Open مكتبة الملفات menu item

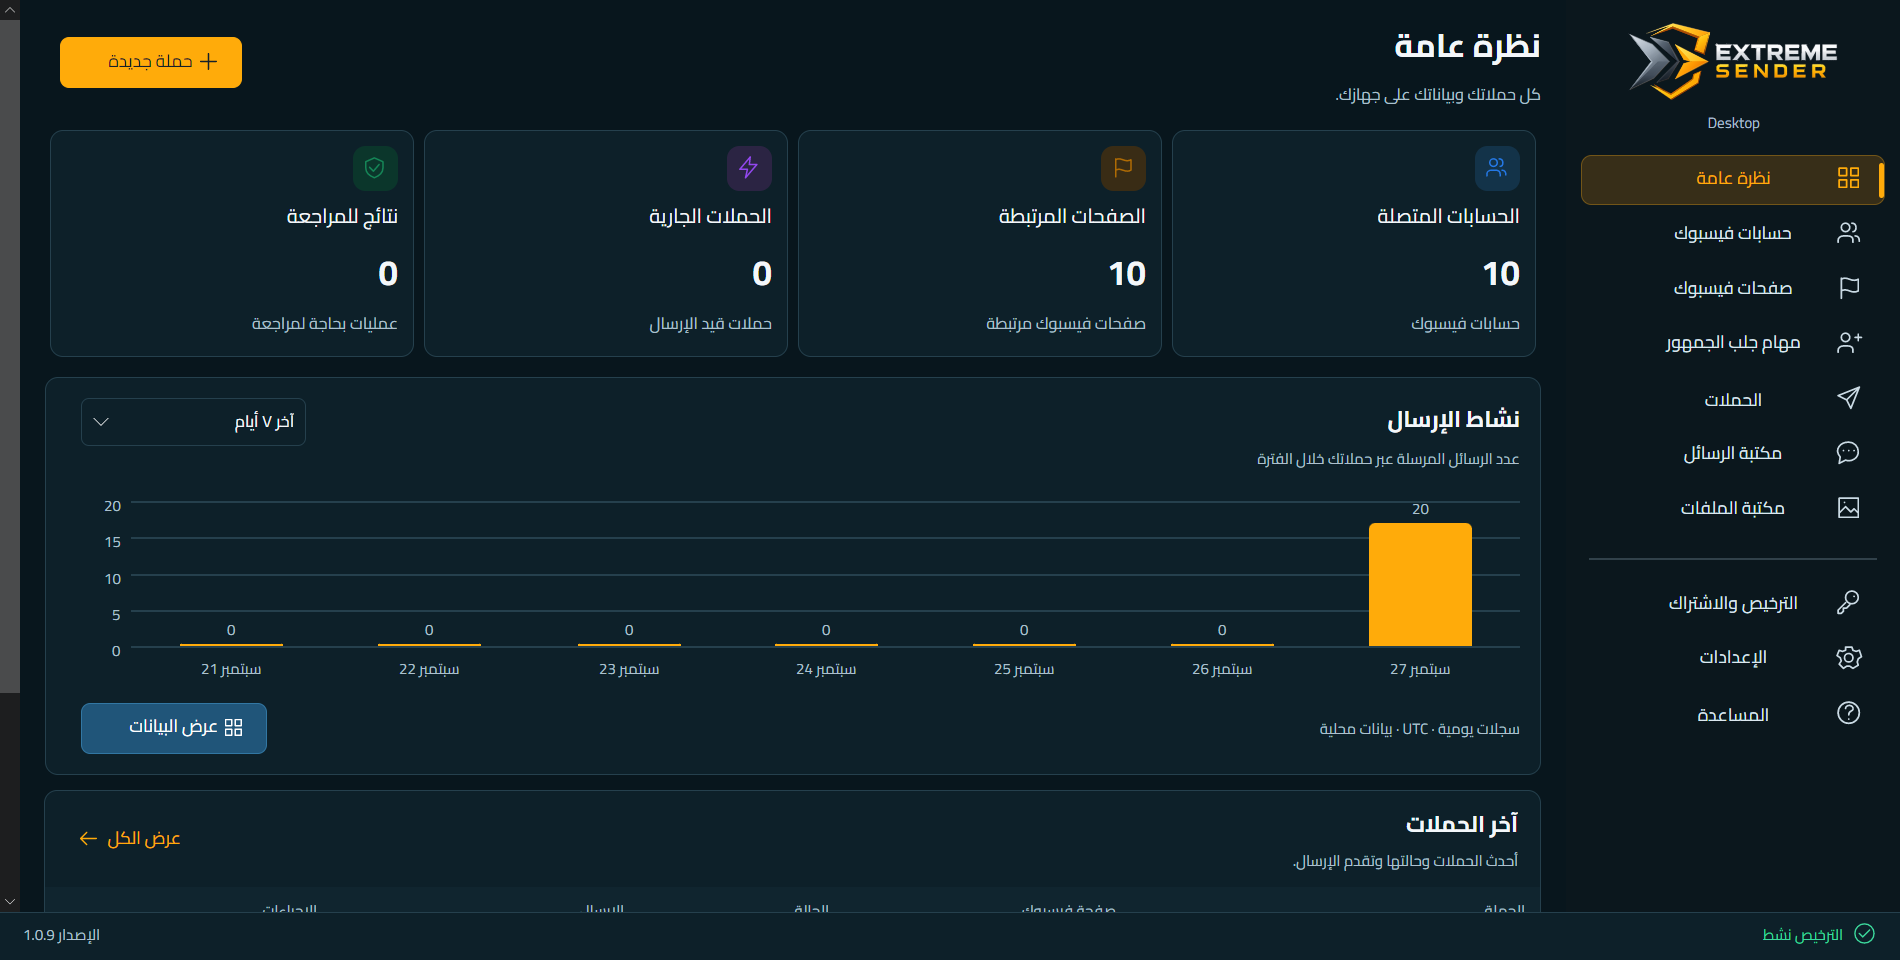click(1732, 508)
